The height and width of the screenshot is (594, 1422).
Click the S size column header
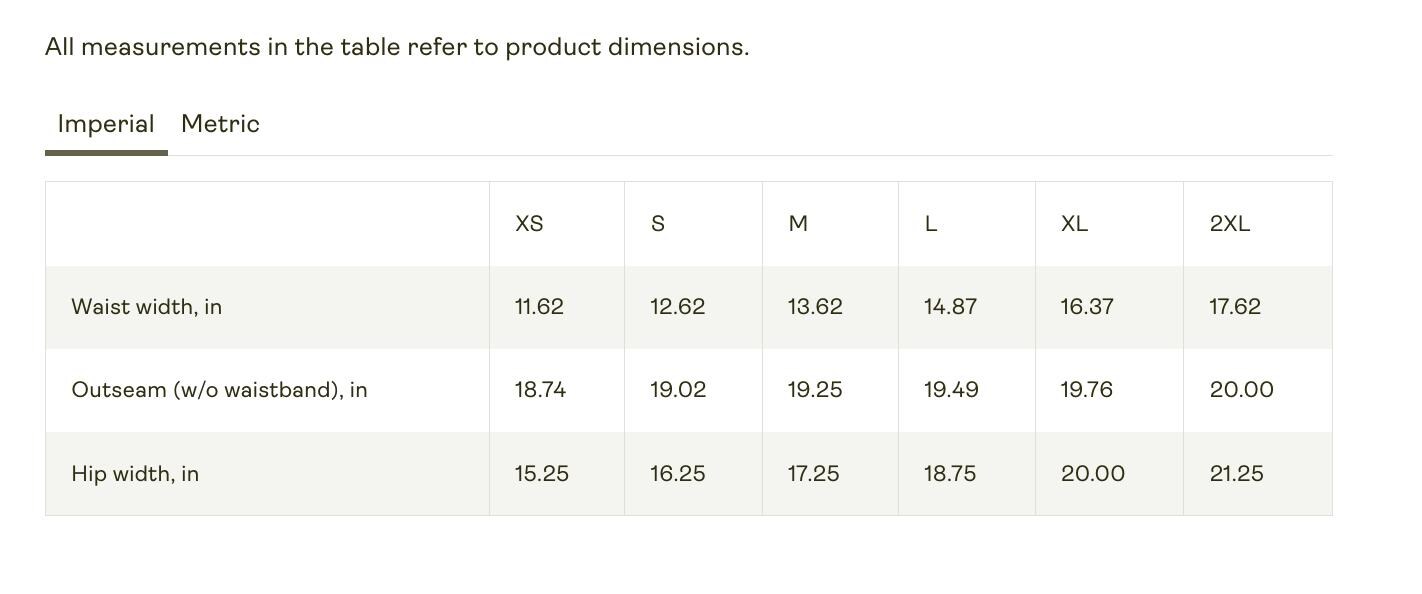click(x=657, y=224)
